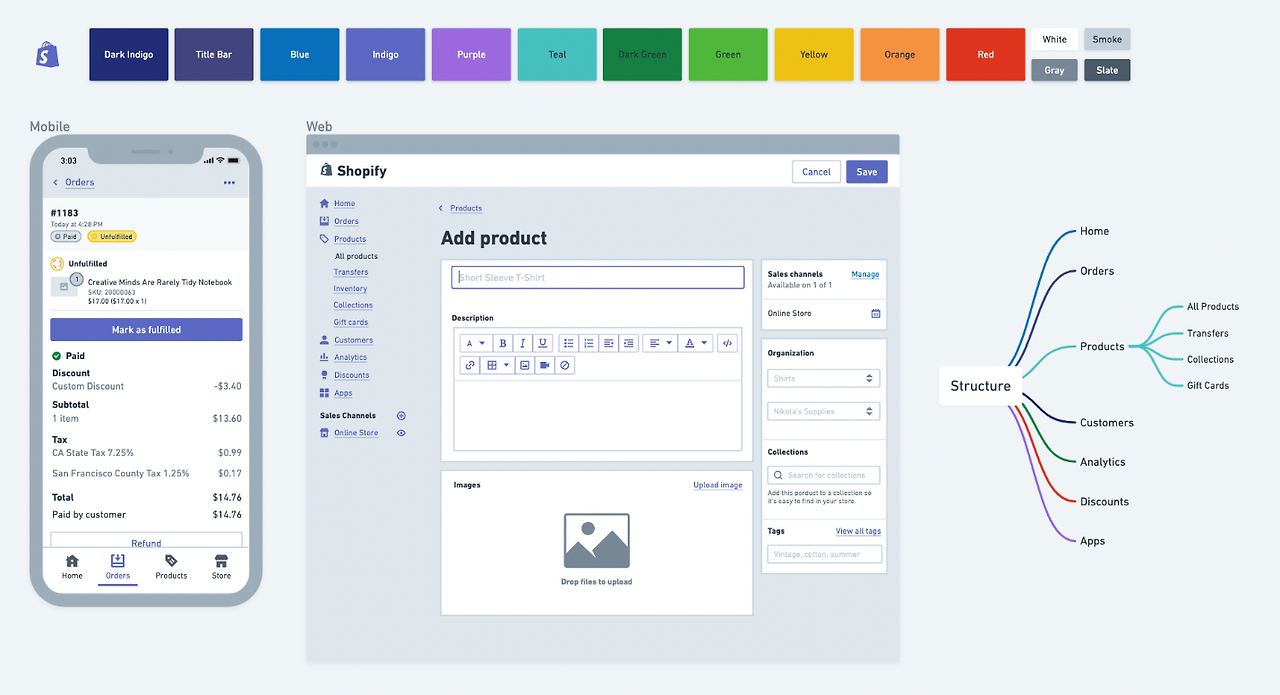Click the Shopify bag logo in web header
The width and height of the screenshot is (1280, 695).
click(326, 170)
